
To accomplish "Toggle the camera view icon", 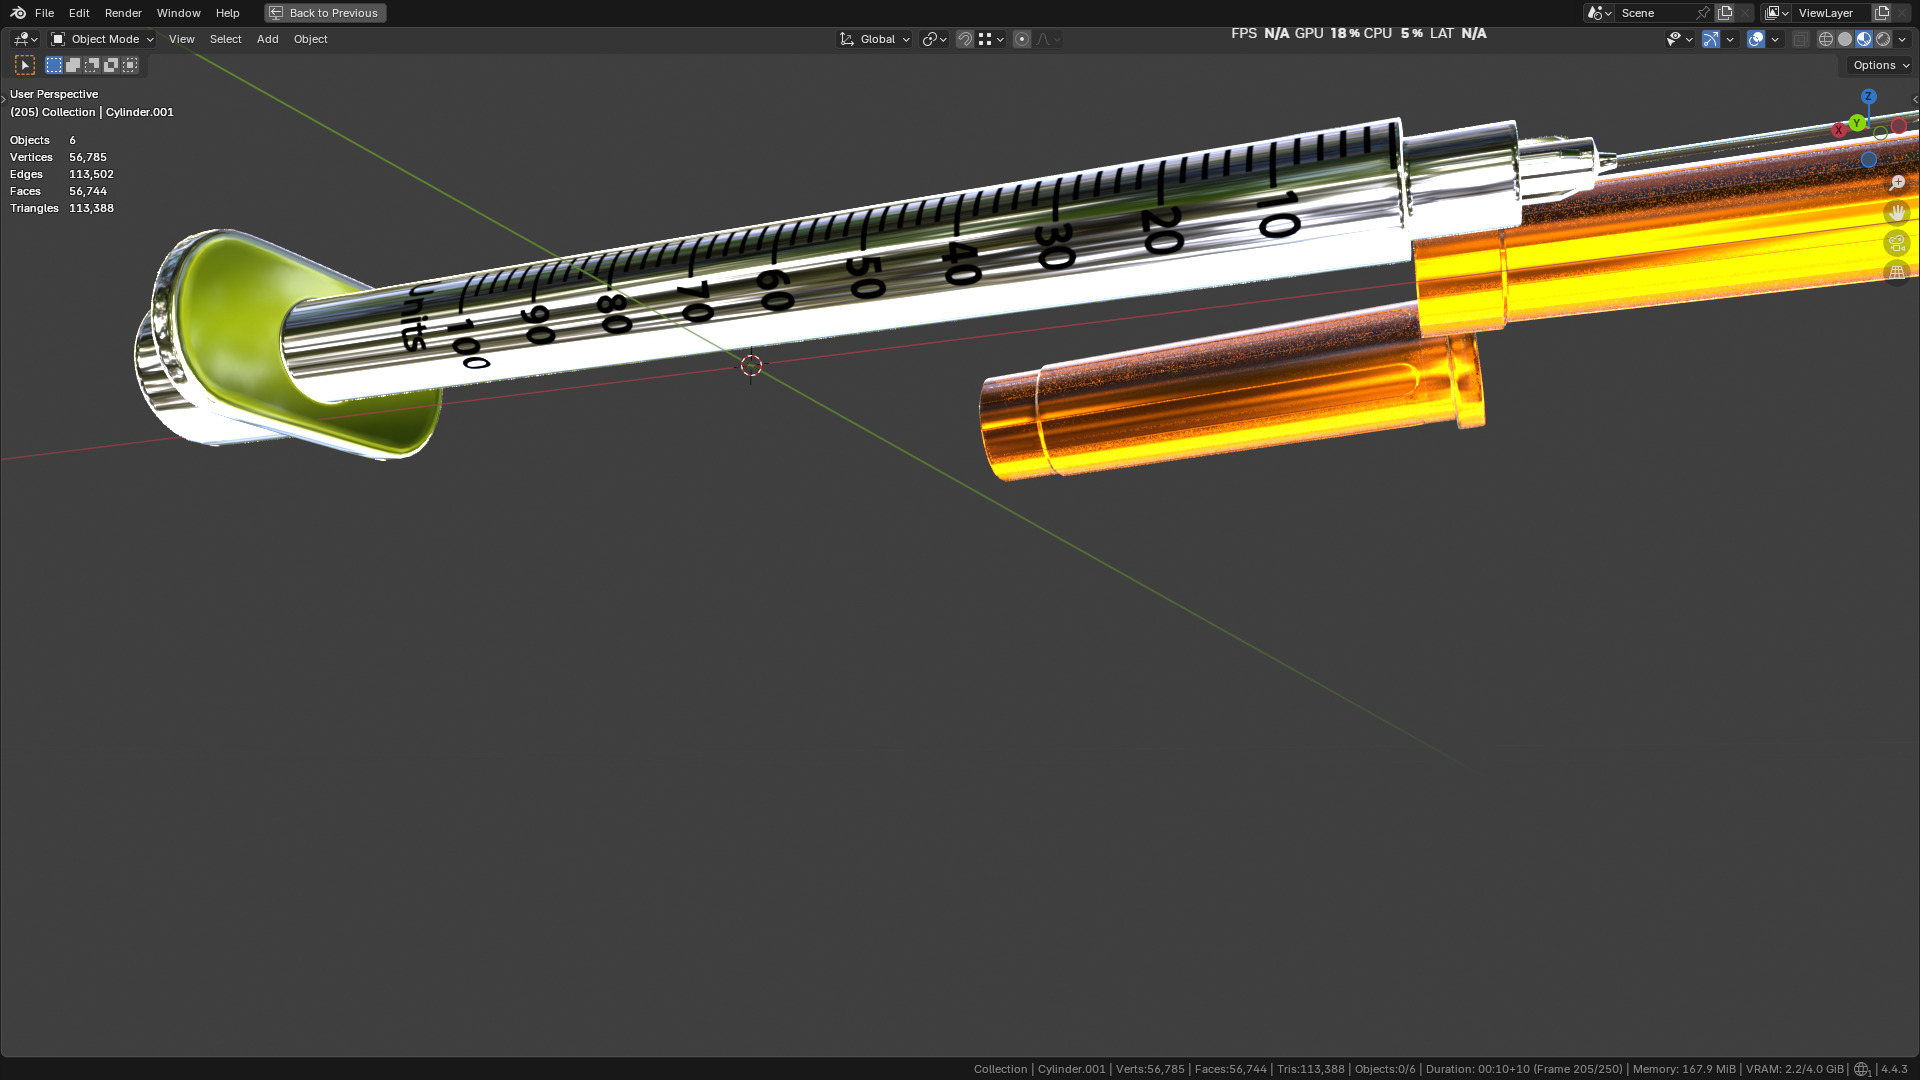I will 1897,243.
